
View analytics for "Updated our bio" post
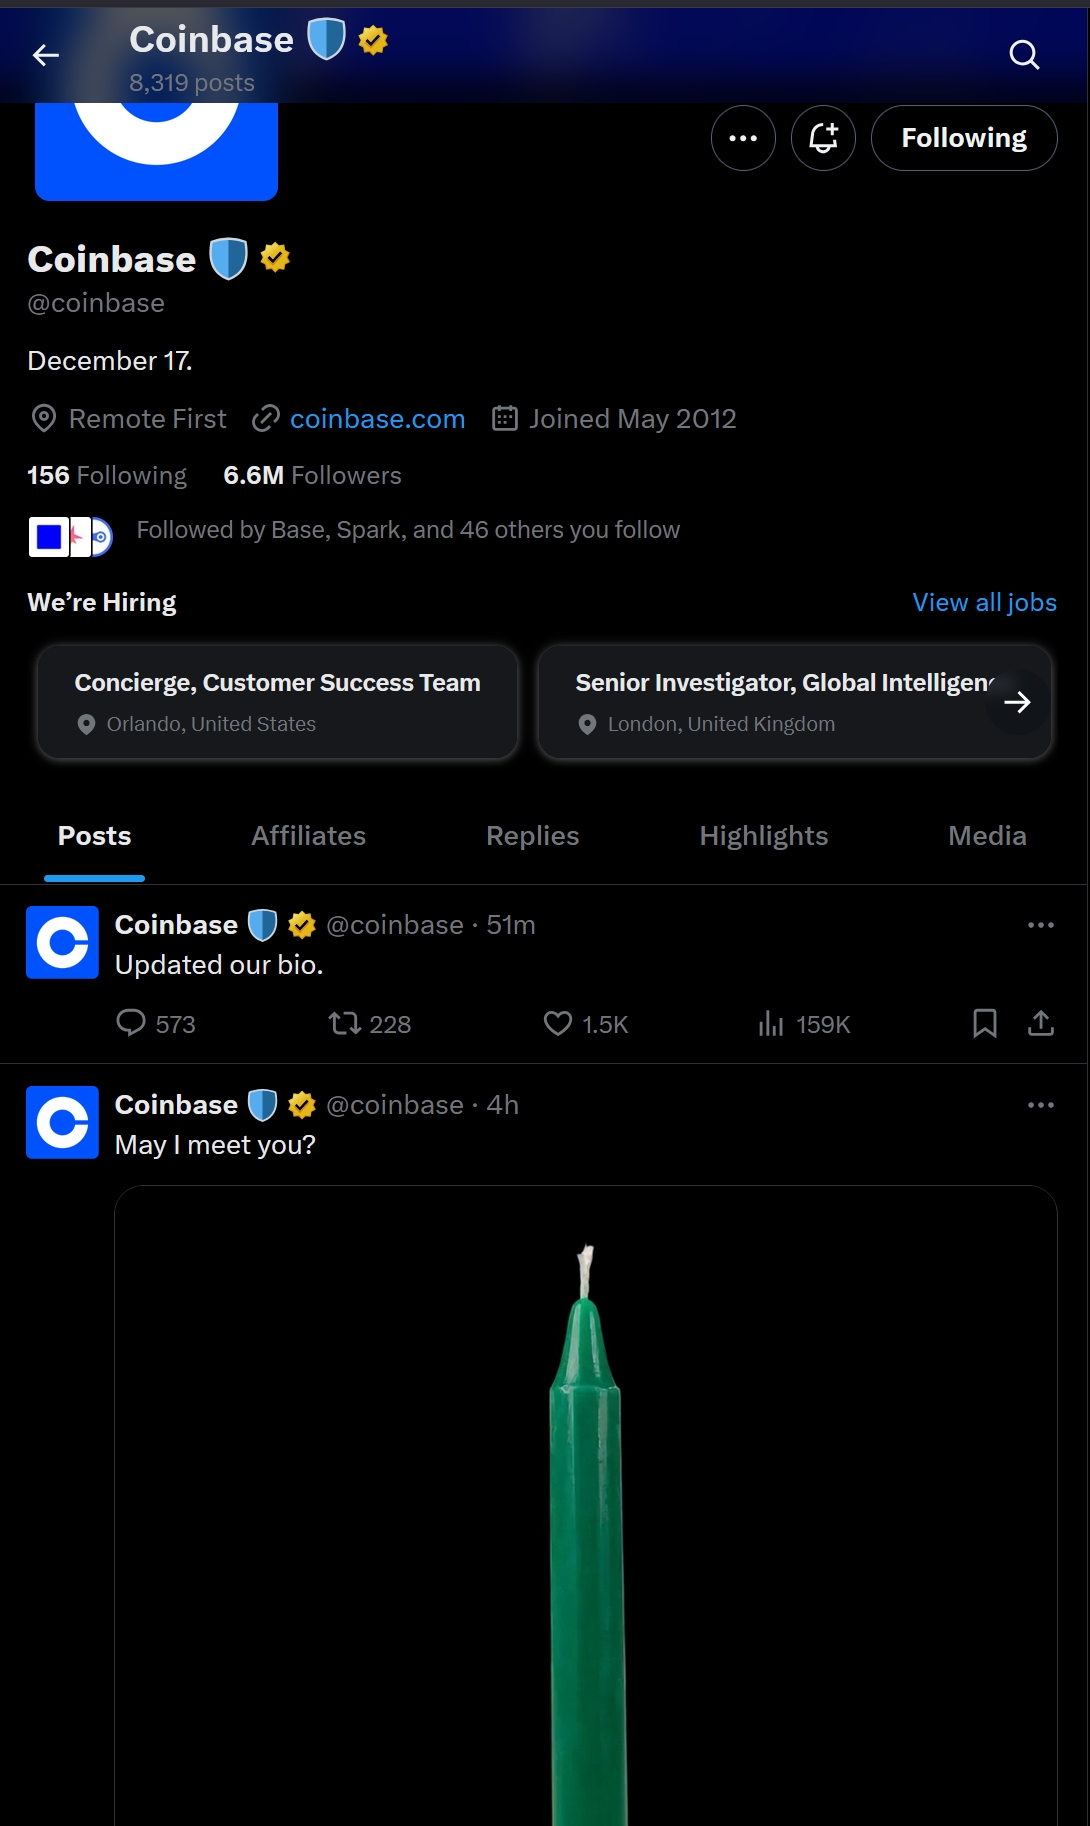coord(771,1023)
